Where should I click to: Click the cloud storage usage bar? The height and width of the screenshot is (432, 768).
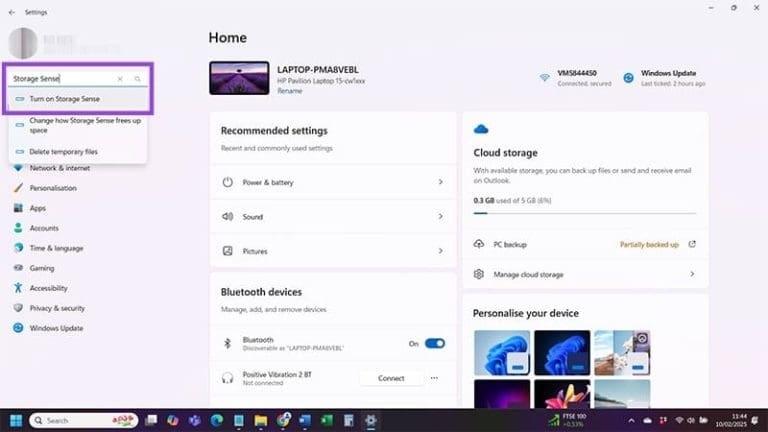point(584,213)
